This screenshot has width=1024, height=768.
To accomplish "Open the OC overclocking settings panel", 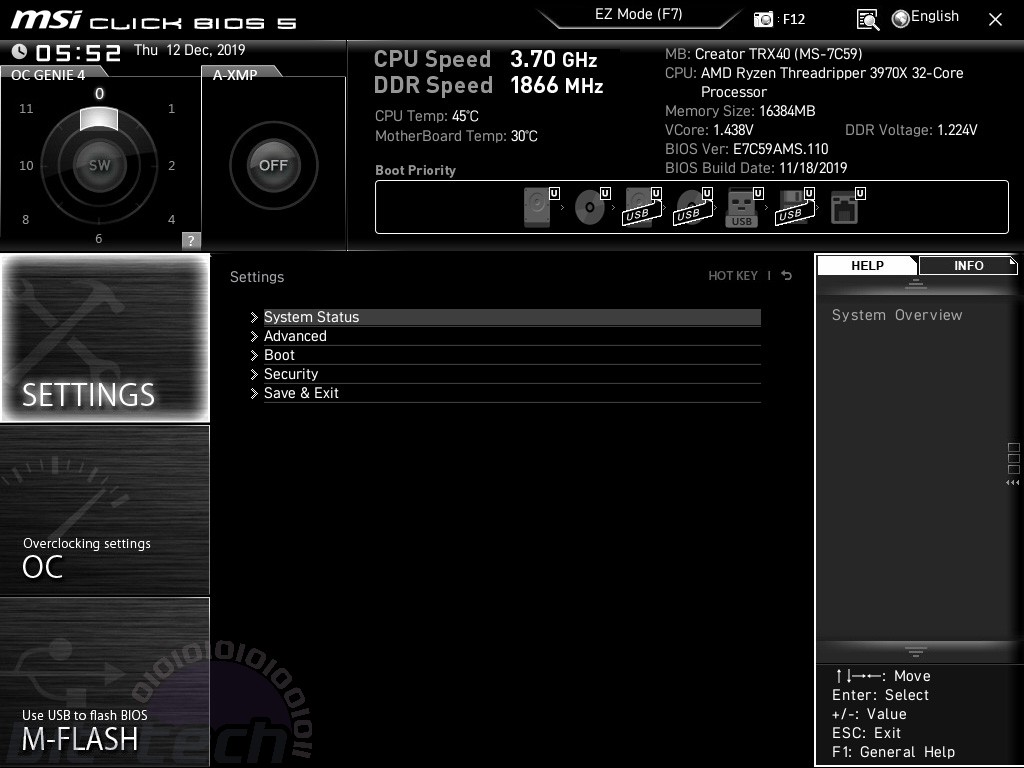I will click(105, 510).
